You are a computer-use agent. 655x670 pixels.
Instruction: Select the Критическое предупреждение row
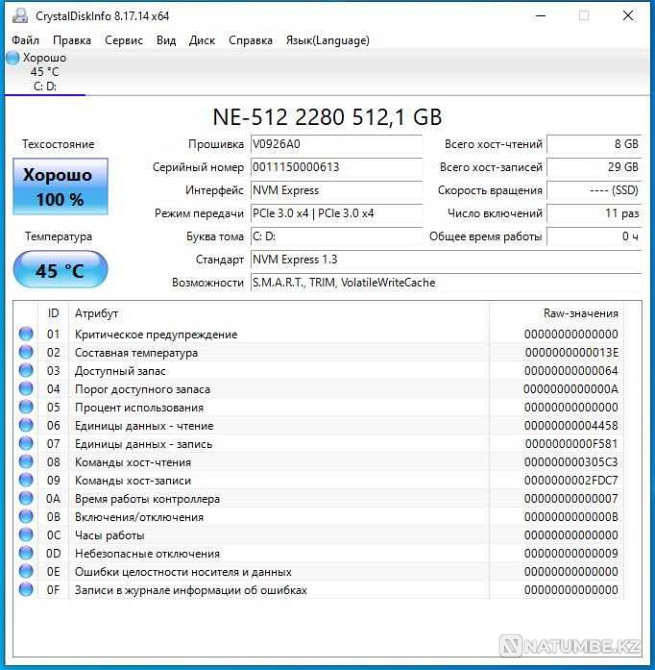pos(318,334)
